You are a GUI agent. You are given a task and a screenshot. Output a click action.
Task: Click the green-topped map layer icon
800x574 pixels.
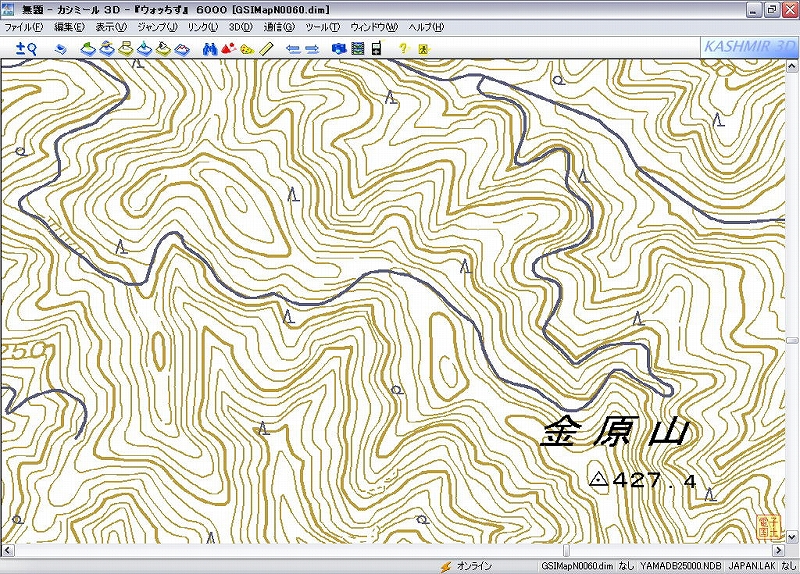click(88, 49)
